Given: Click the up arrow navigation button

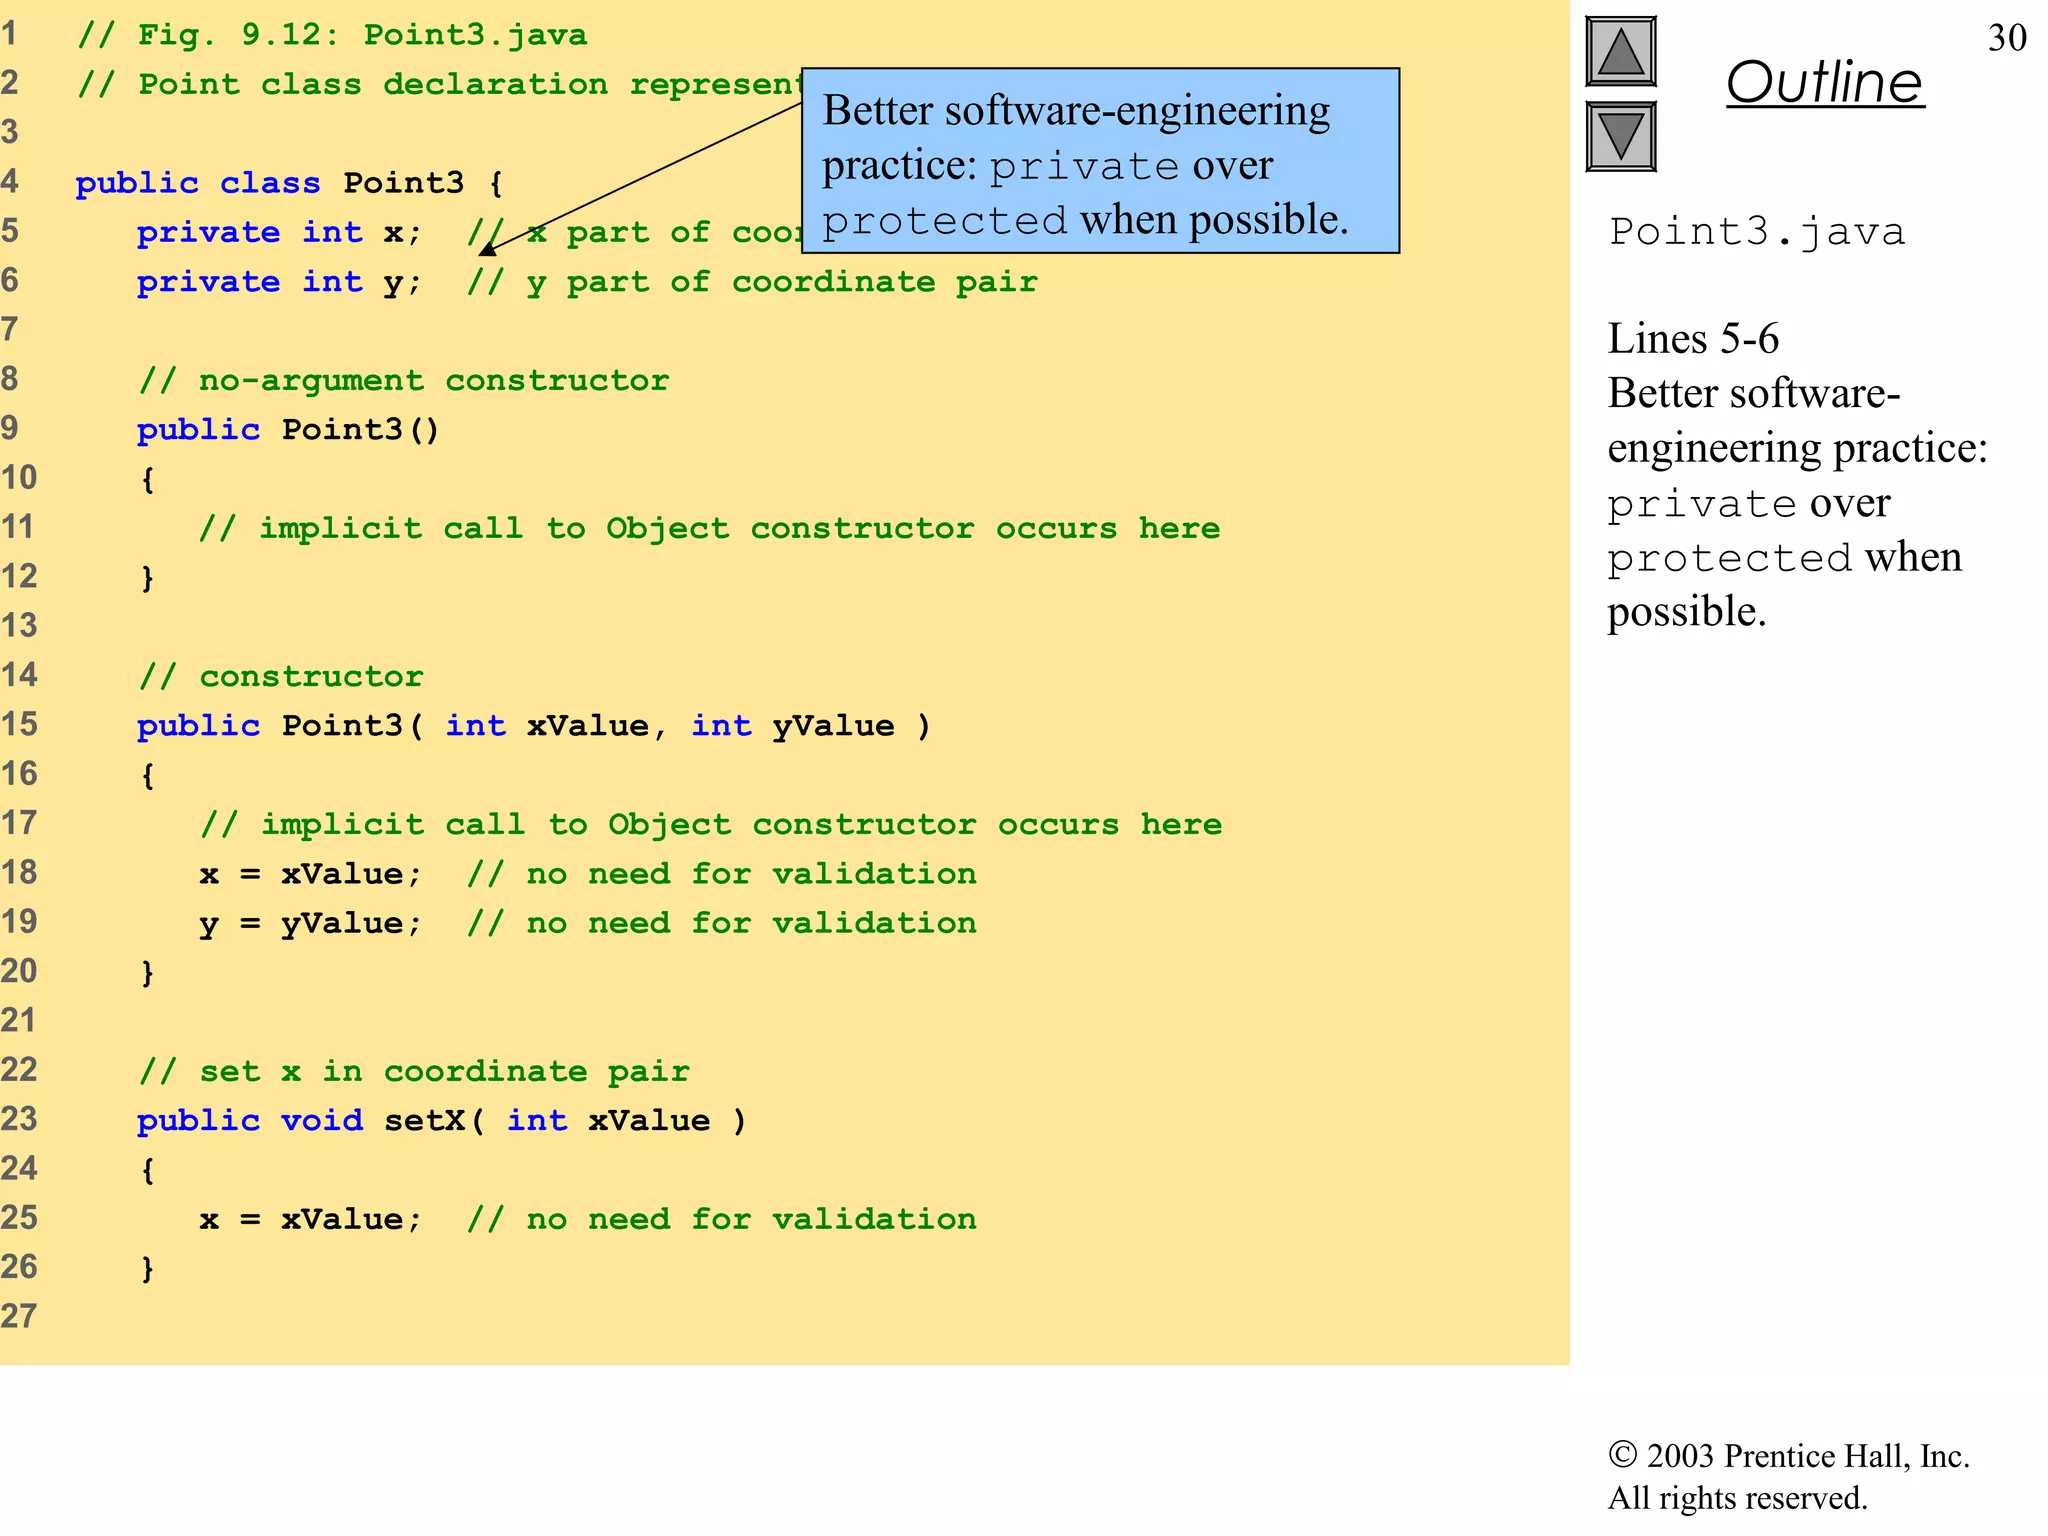Looking at the screenshot, I should click(x=1620, y=51).
